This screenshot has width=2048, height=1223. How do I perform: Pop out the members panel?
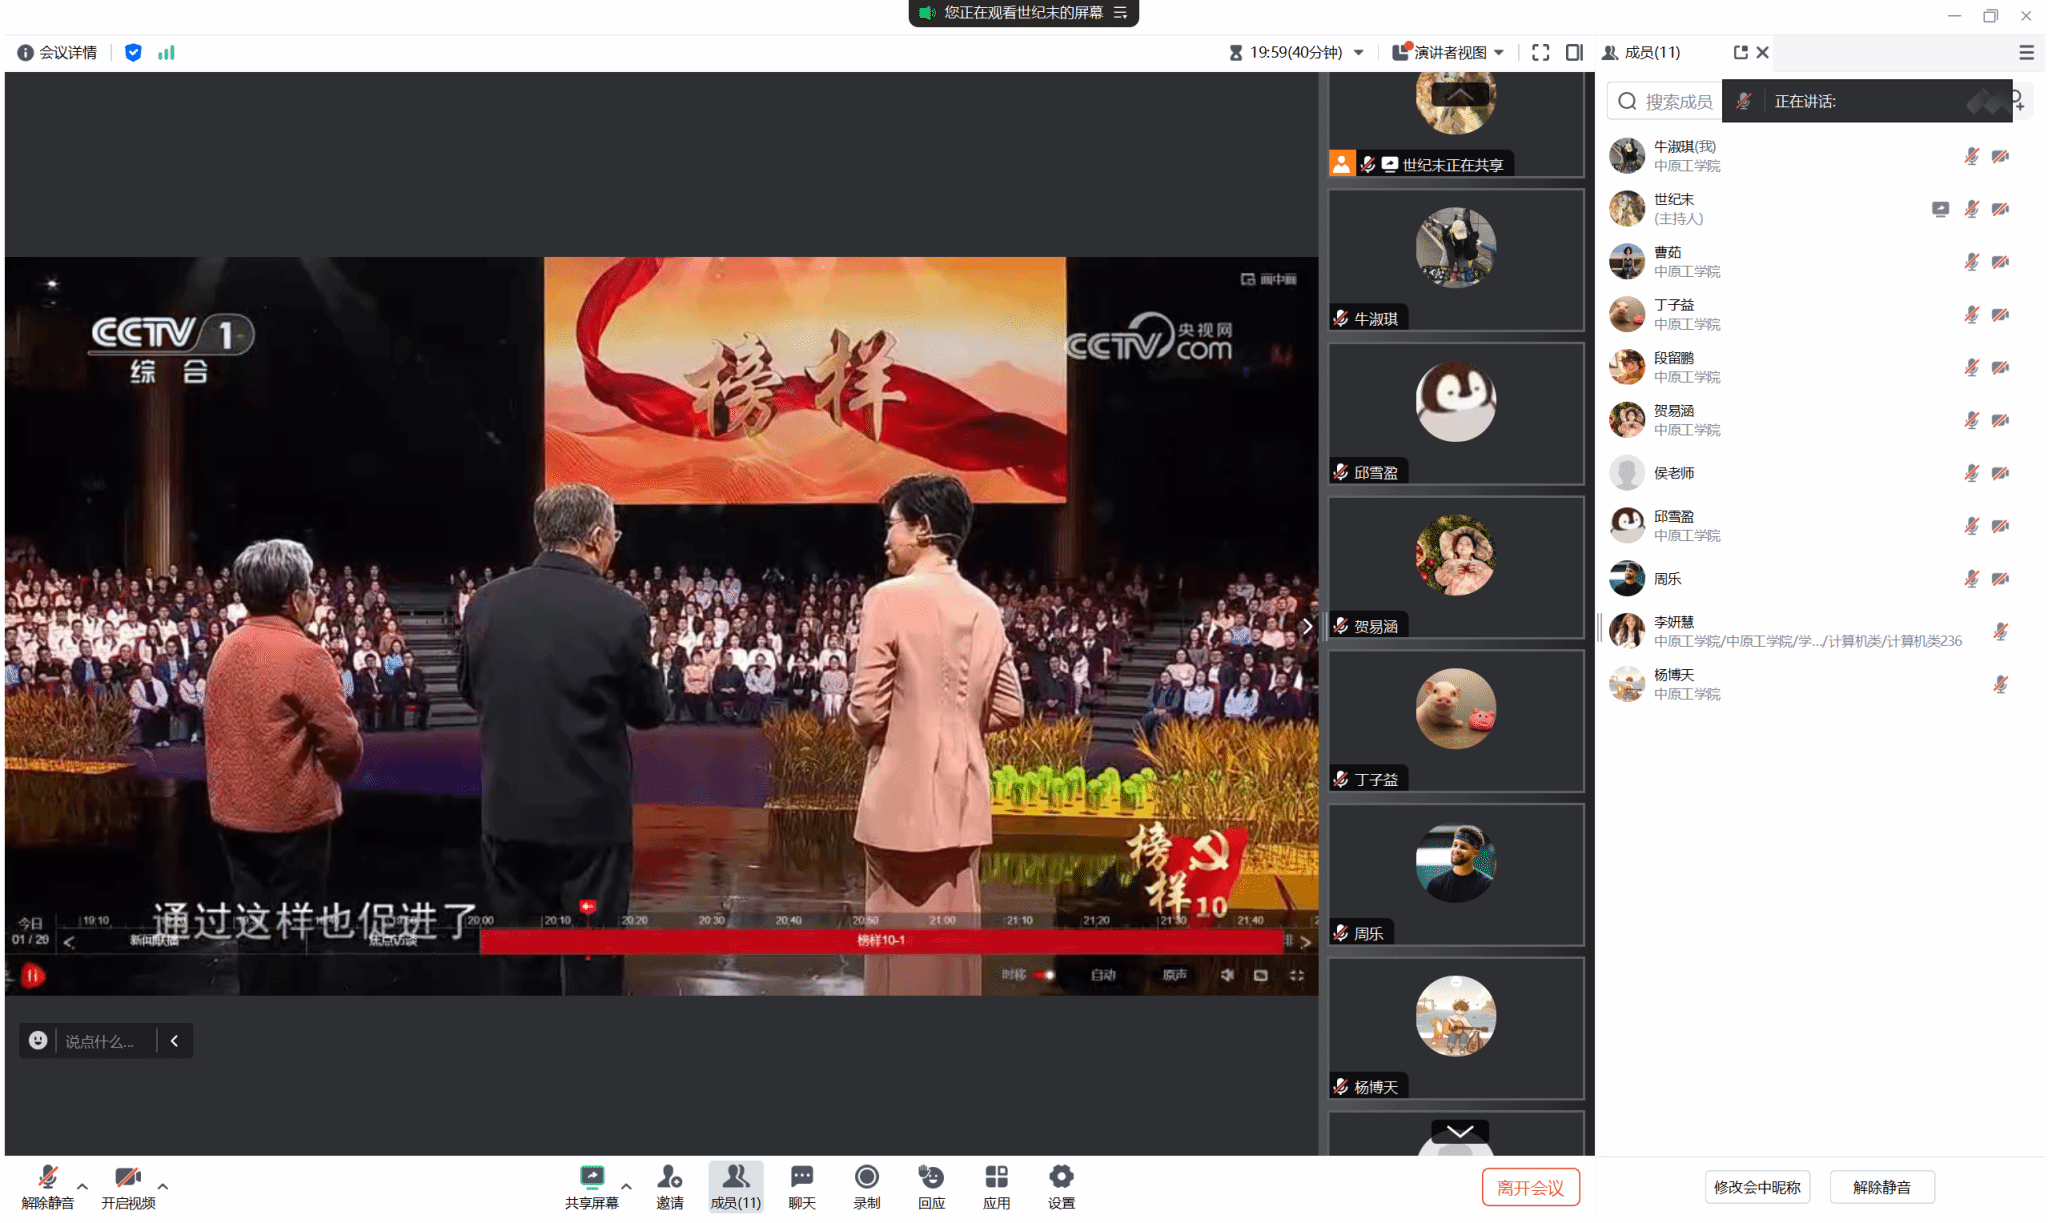1740,52
